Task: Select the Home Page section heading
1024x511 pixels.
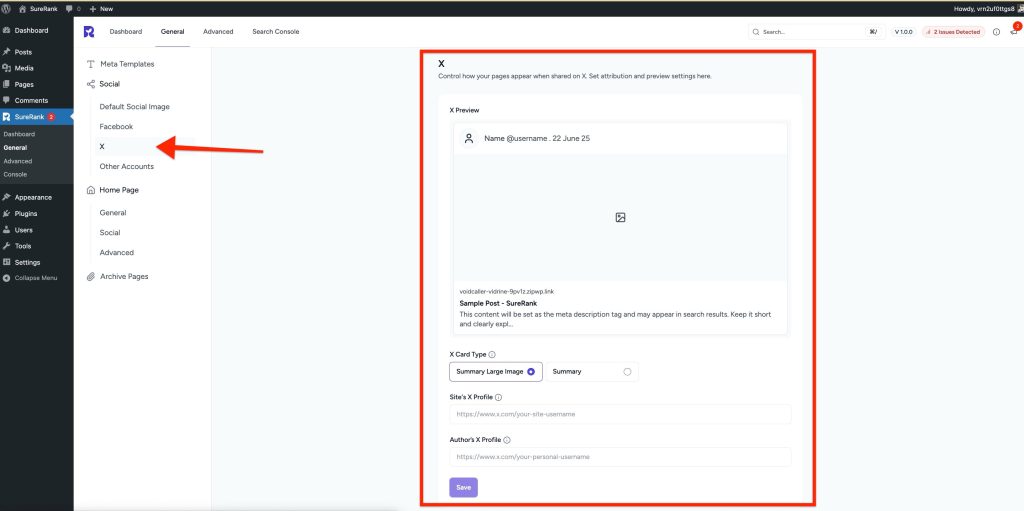Action: 112,190
